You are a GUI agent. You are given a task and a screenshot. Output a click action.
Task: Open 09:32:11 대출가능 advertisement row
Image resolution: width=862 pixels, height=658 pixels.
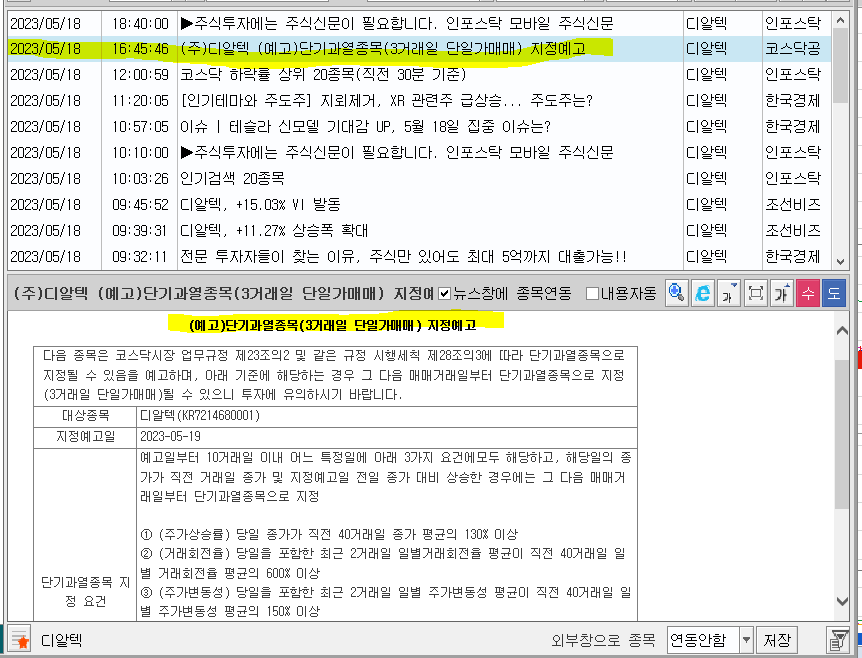(x=419, y=256)
